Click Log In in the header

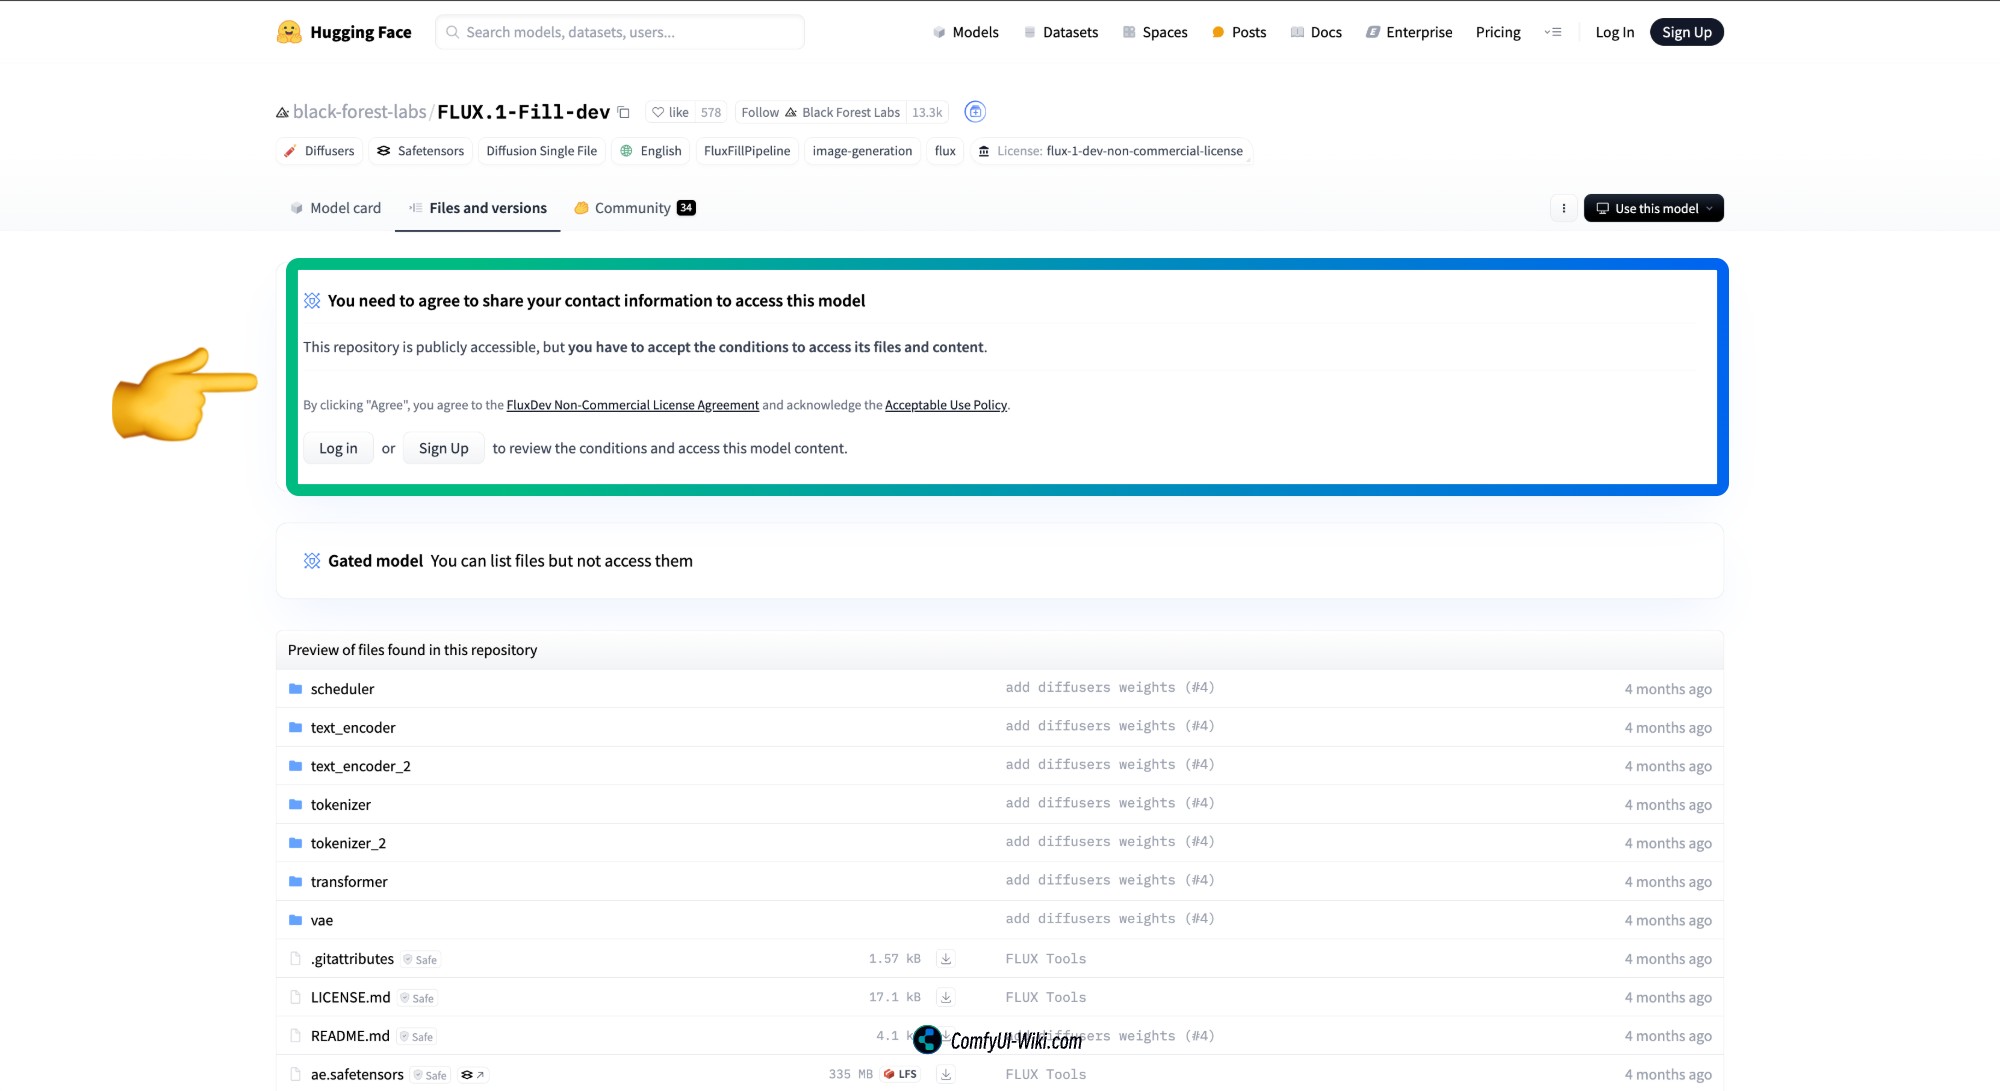(x=1614, y=32)
